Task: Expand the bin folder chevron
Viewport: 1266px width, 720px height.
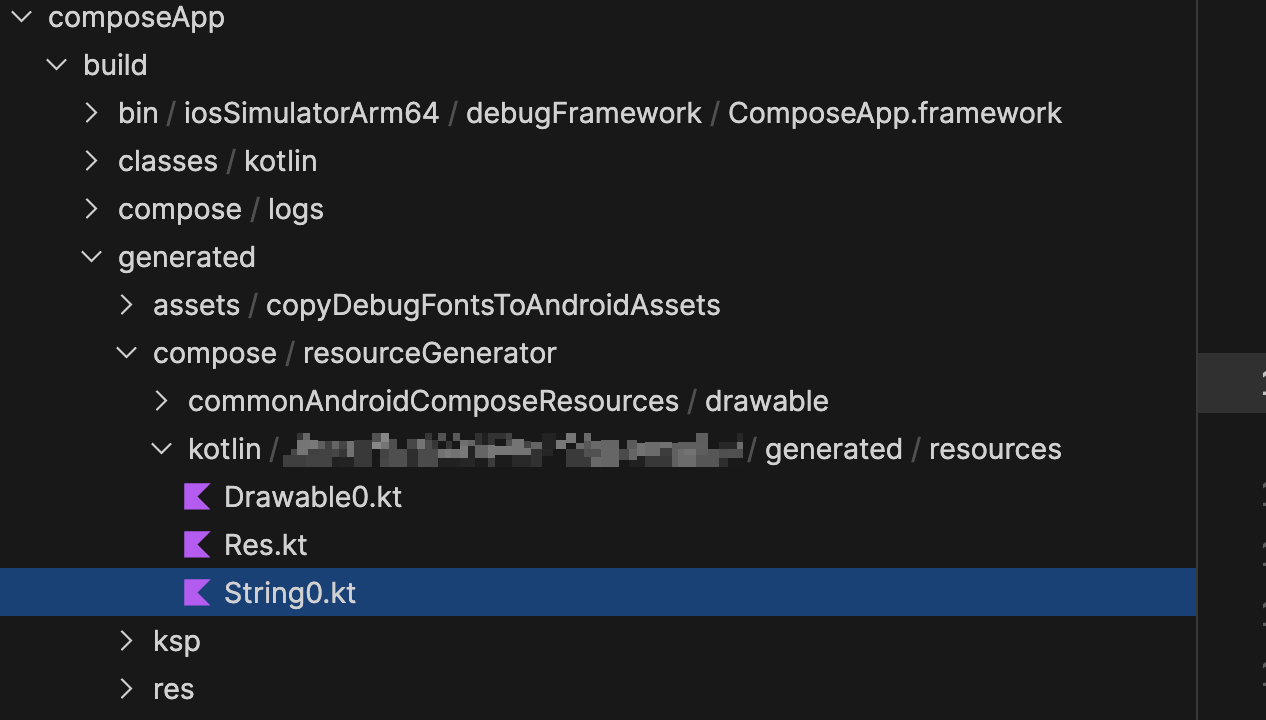Action: pos(91,113)
